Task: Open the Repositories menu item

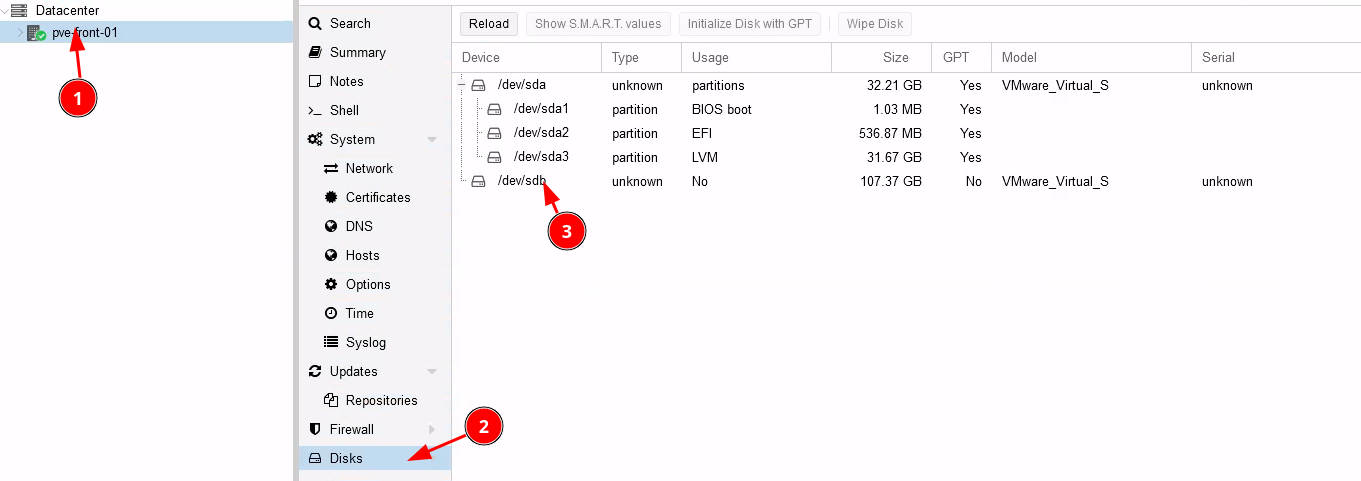Action: [x=381, y=400]
